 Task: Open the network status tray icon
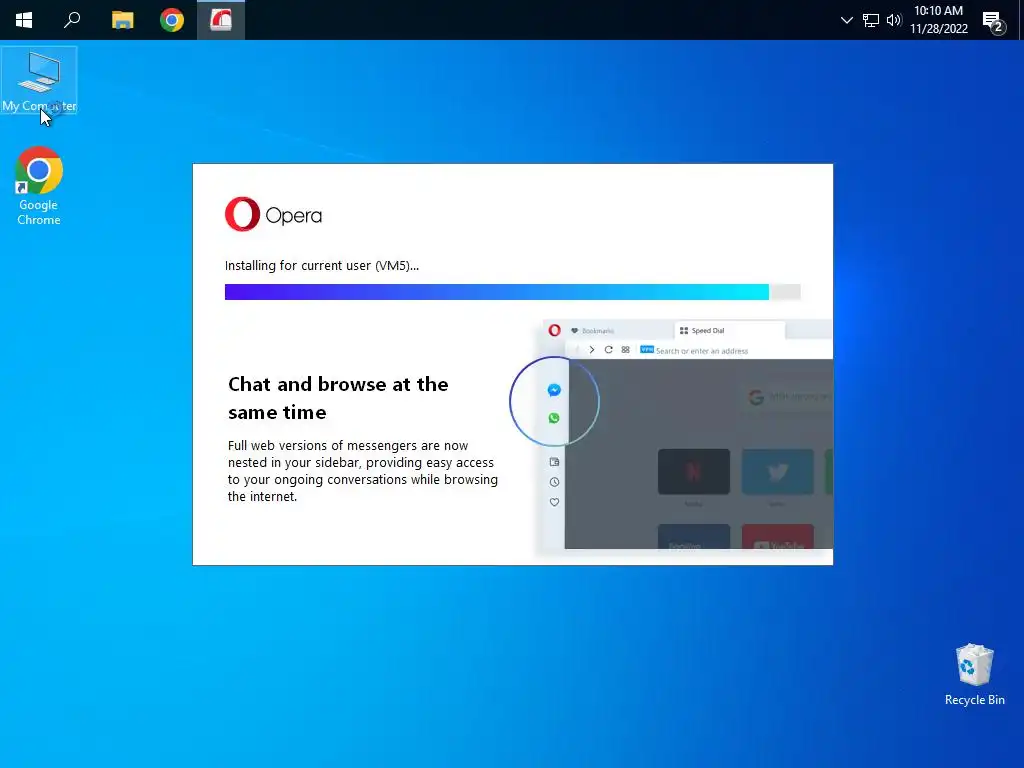click(871, 20)
